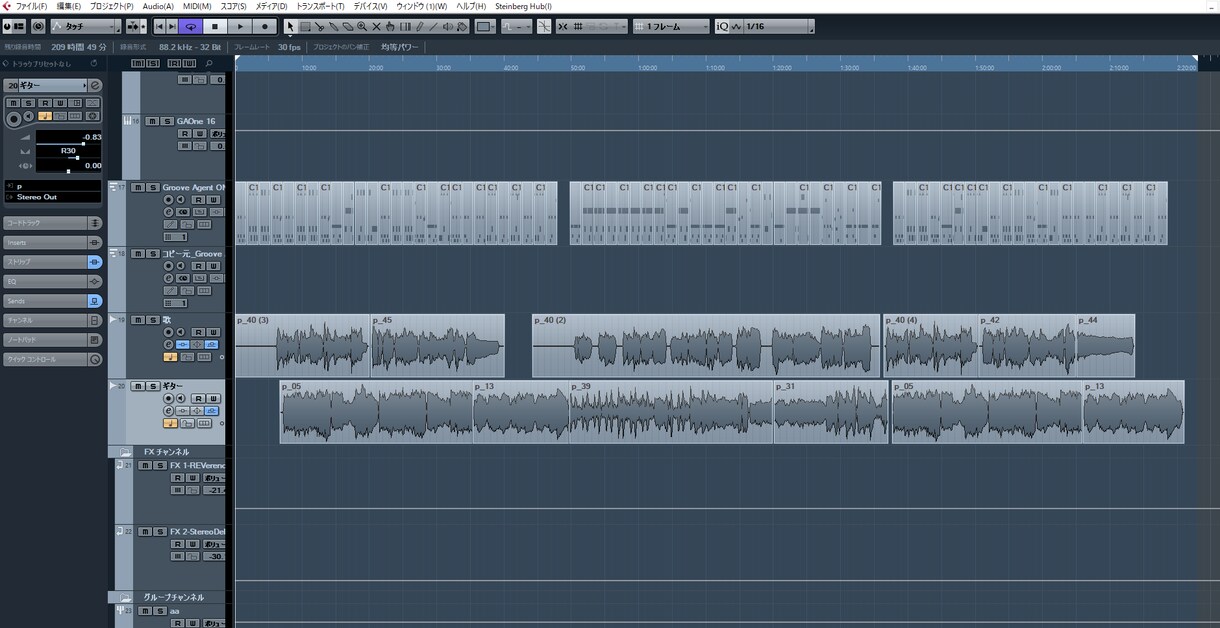
Task: Open the Audio(A) menu
Action: pos(158,6)
